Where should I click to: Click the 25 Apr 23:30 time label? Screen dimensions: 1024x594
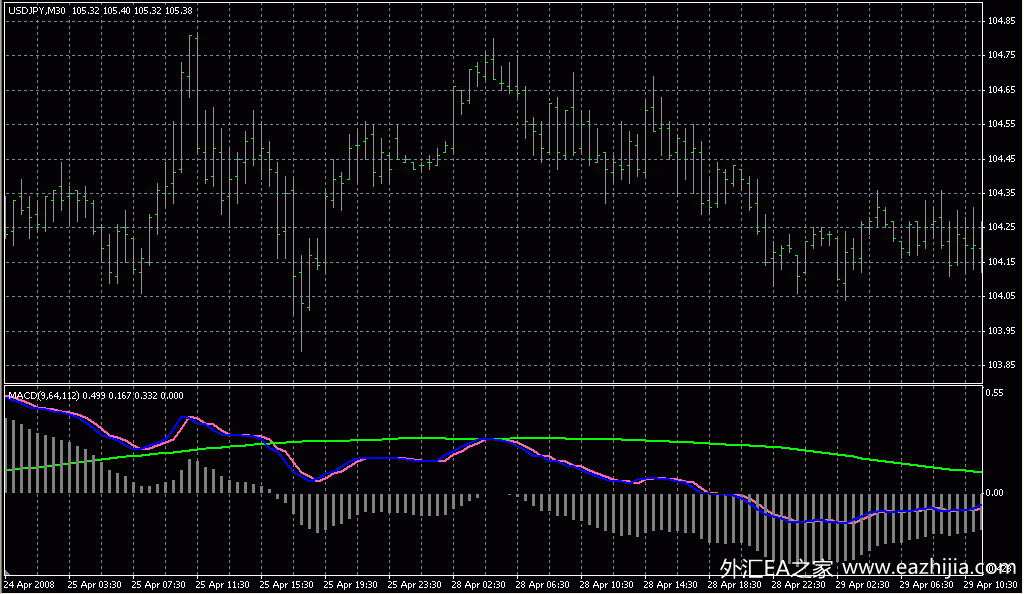(x=414, y=585)
